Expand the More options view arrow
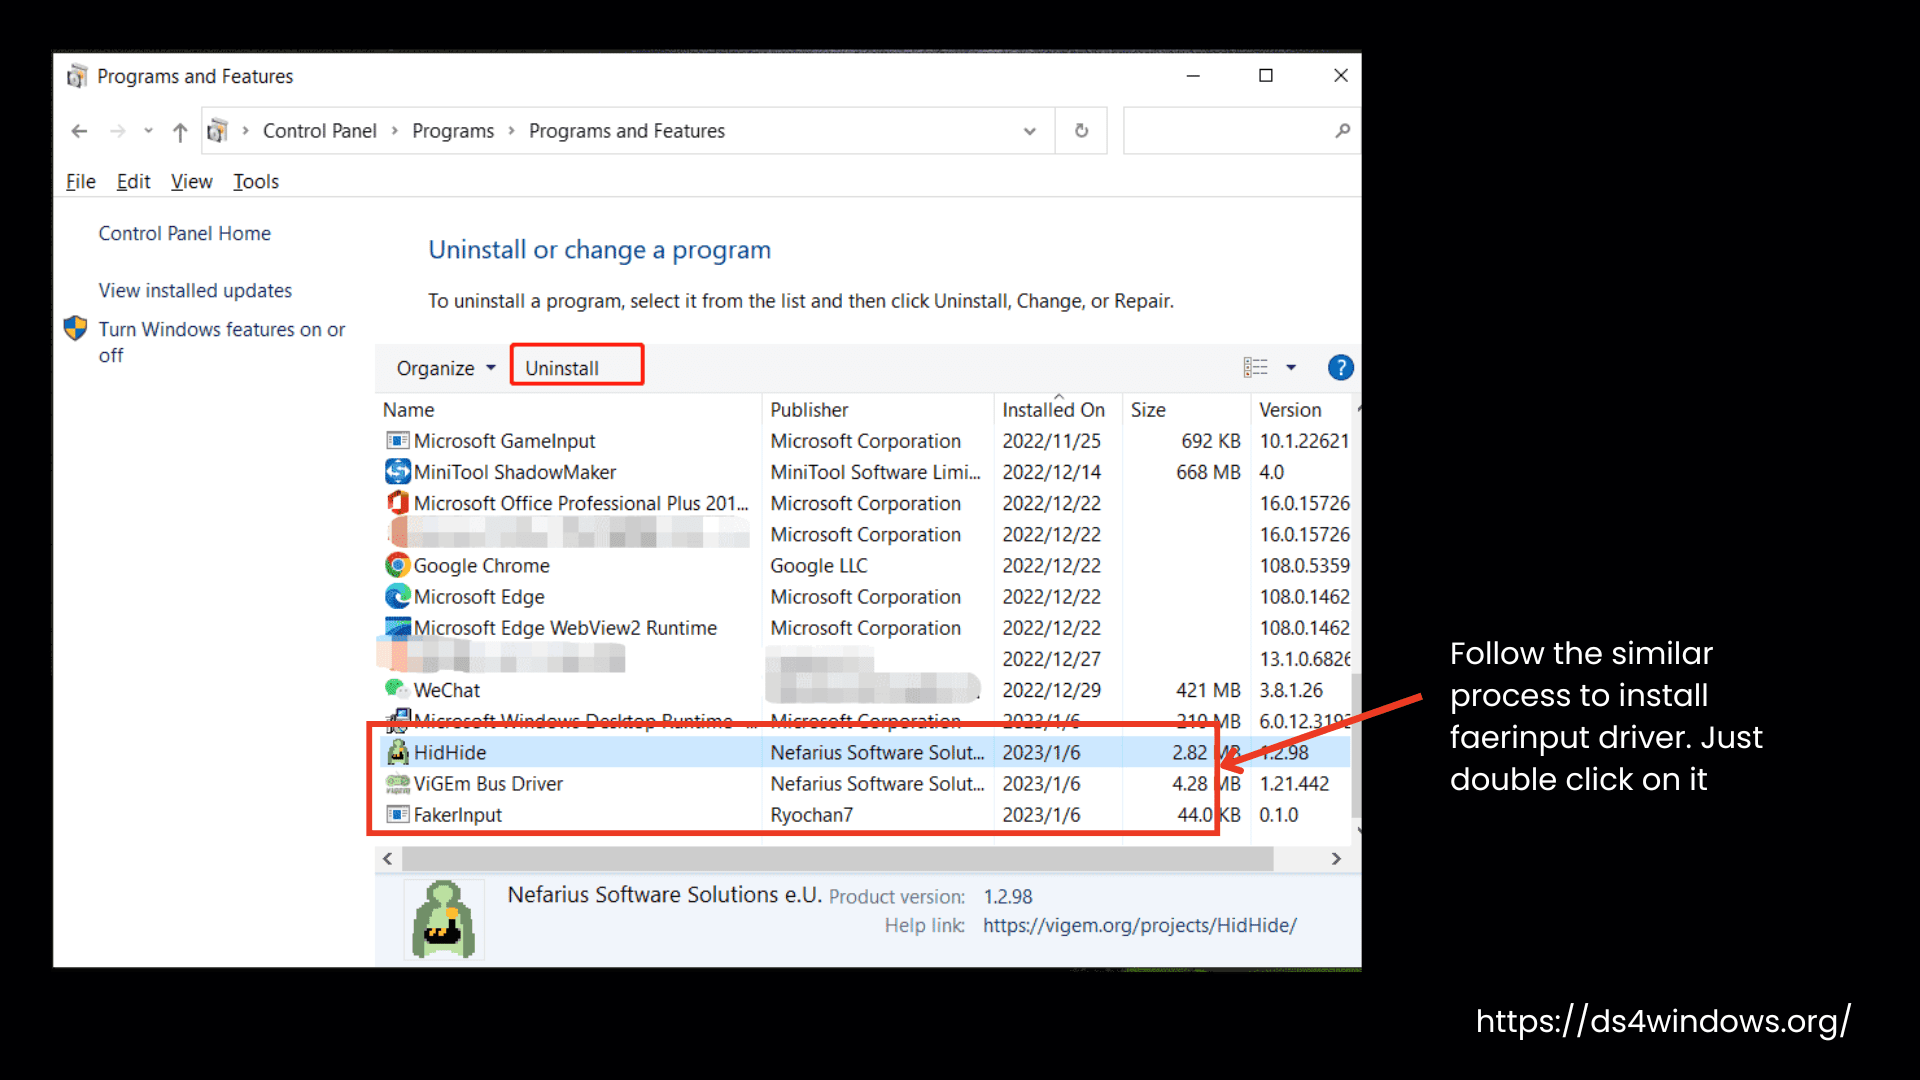The height and width of the screenshot is (1080, 1920). [x=1291, y=367]
